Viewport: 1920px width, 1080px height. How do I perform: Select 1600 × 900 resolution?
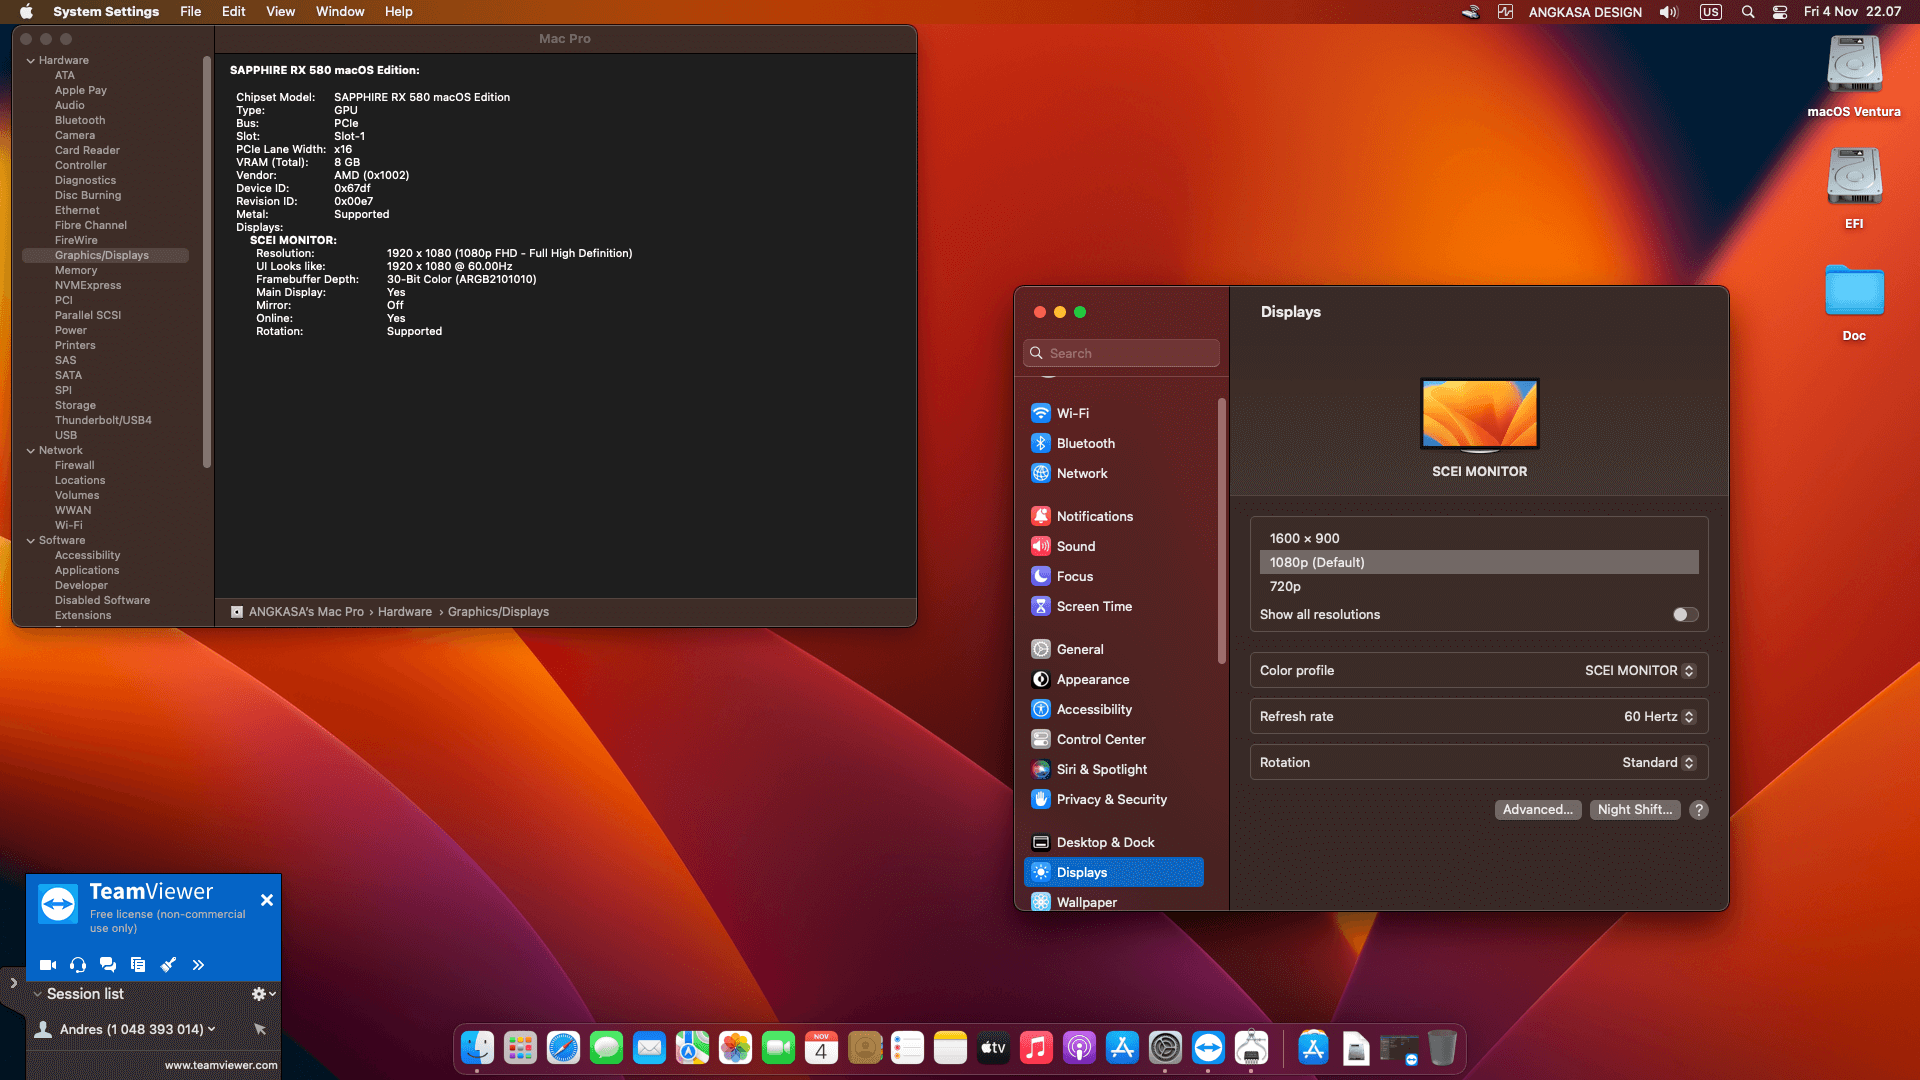1479,538
